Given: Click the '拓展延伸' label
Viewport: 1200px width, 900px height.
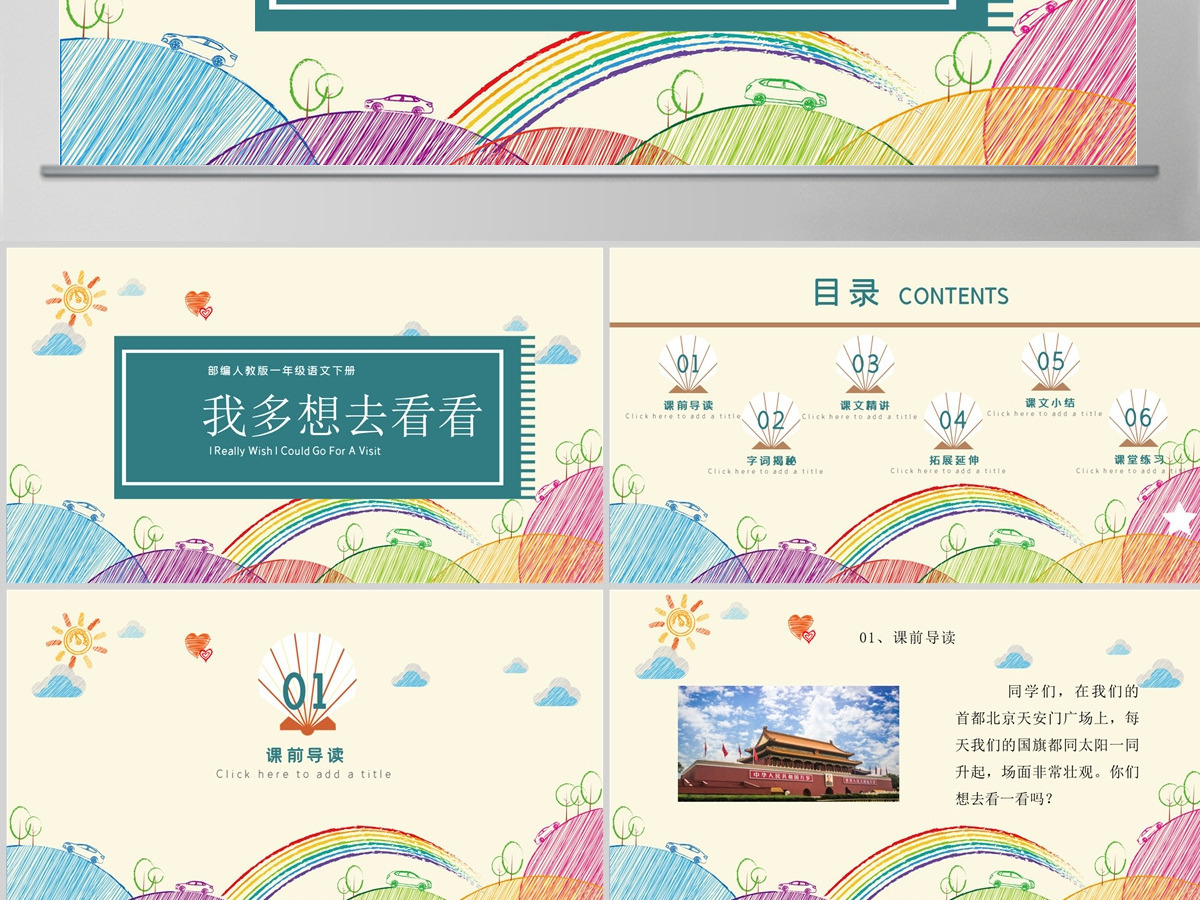Looking at the screenshot, I should click(x=953, y=460).
